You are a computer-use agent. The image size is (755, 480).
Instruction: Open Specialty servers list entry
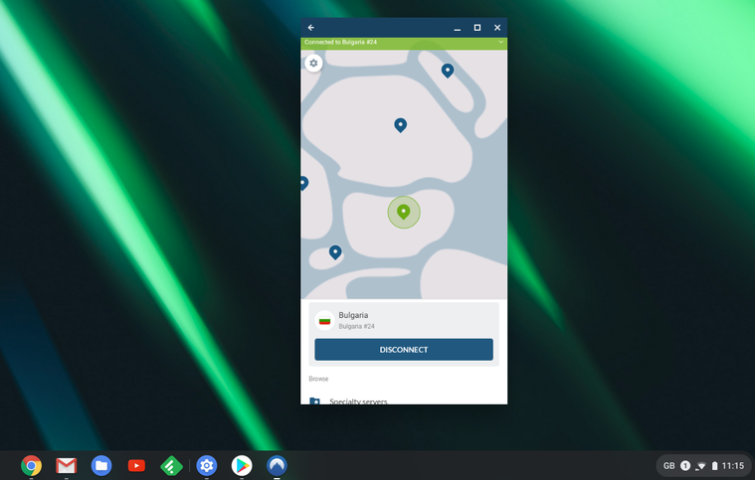(x=404, y=400)
